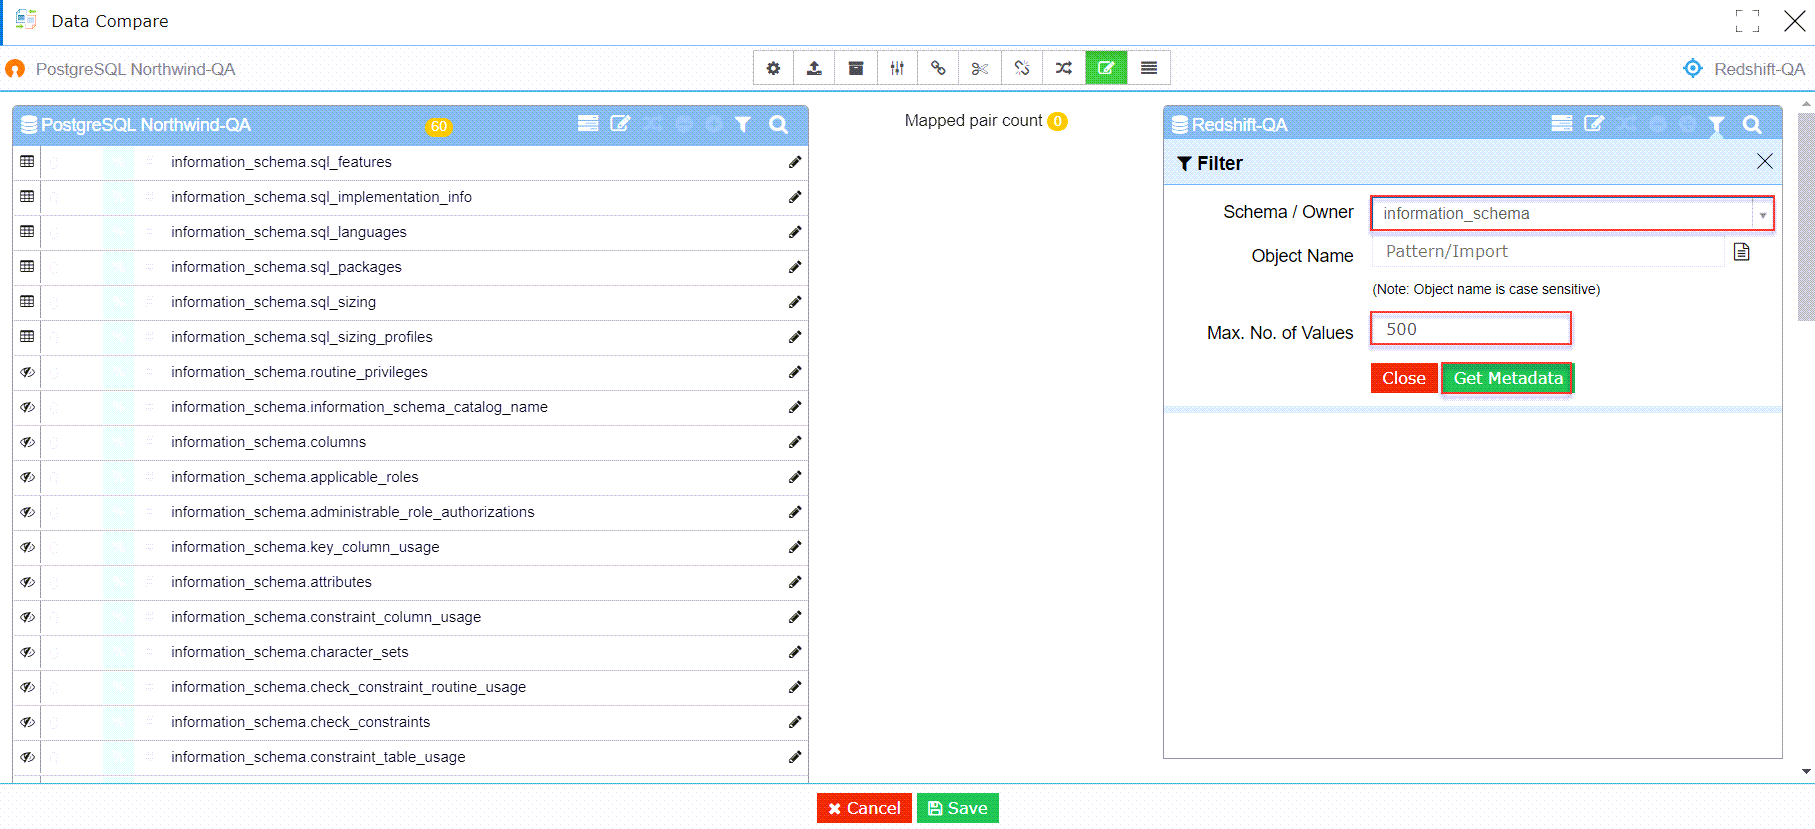Click the page vertical scrollbar thumb
1815x829 pixels.
coord(1806,216)
